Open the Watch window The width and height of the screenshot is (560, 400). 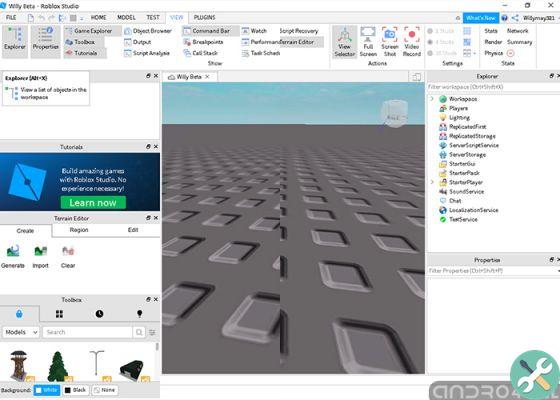[x=254, y=31]
